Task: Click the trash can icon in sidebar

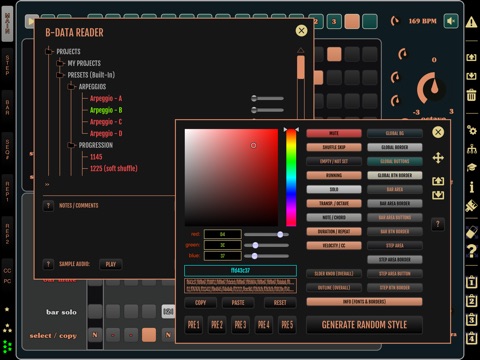Action: (x=471, y=95)
